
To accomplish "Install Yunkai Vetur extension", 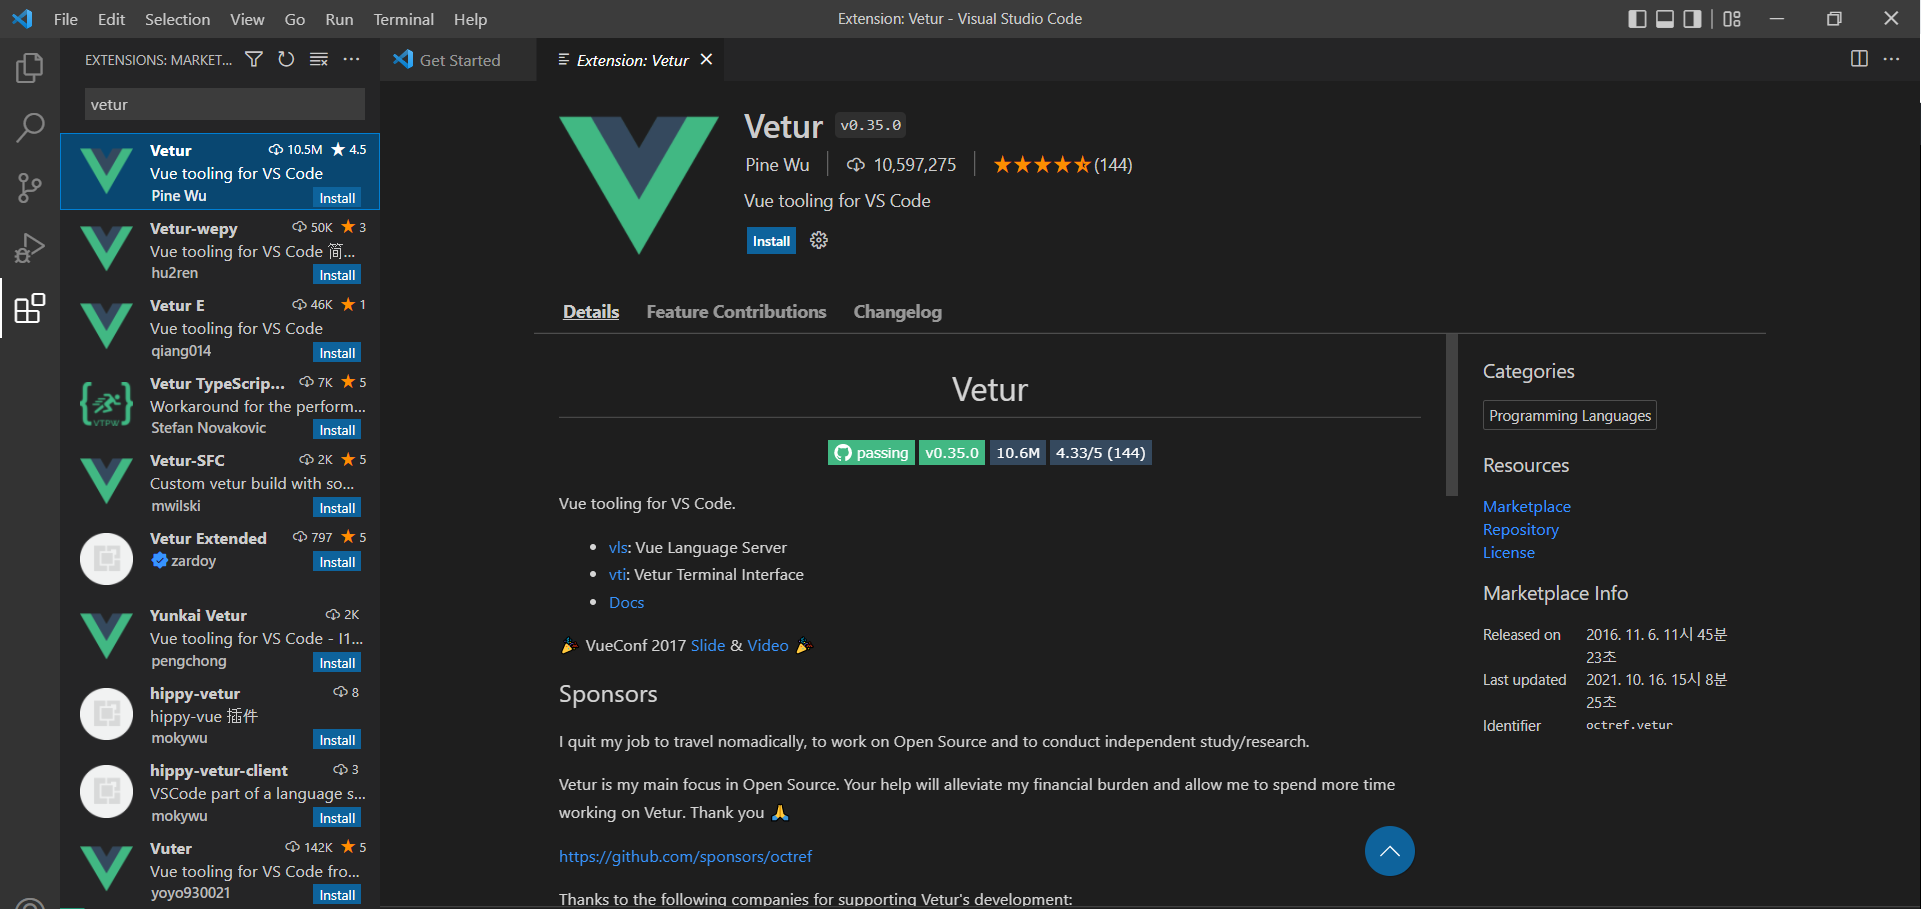I will point(337,663).
